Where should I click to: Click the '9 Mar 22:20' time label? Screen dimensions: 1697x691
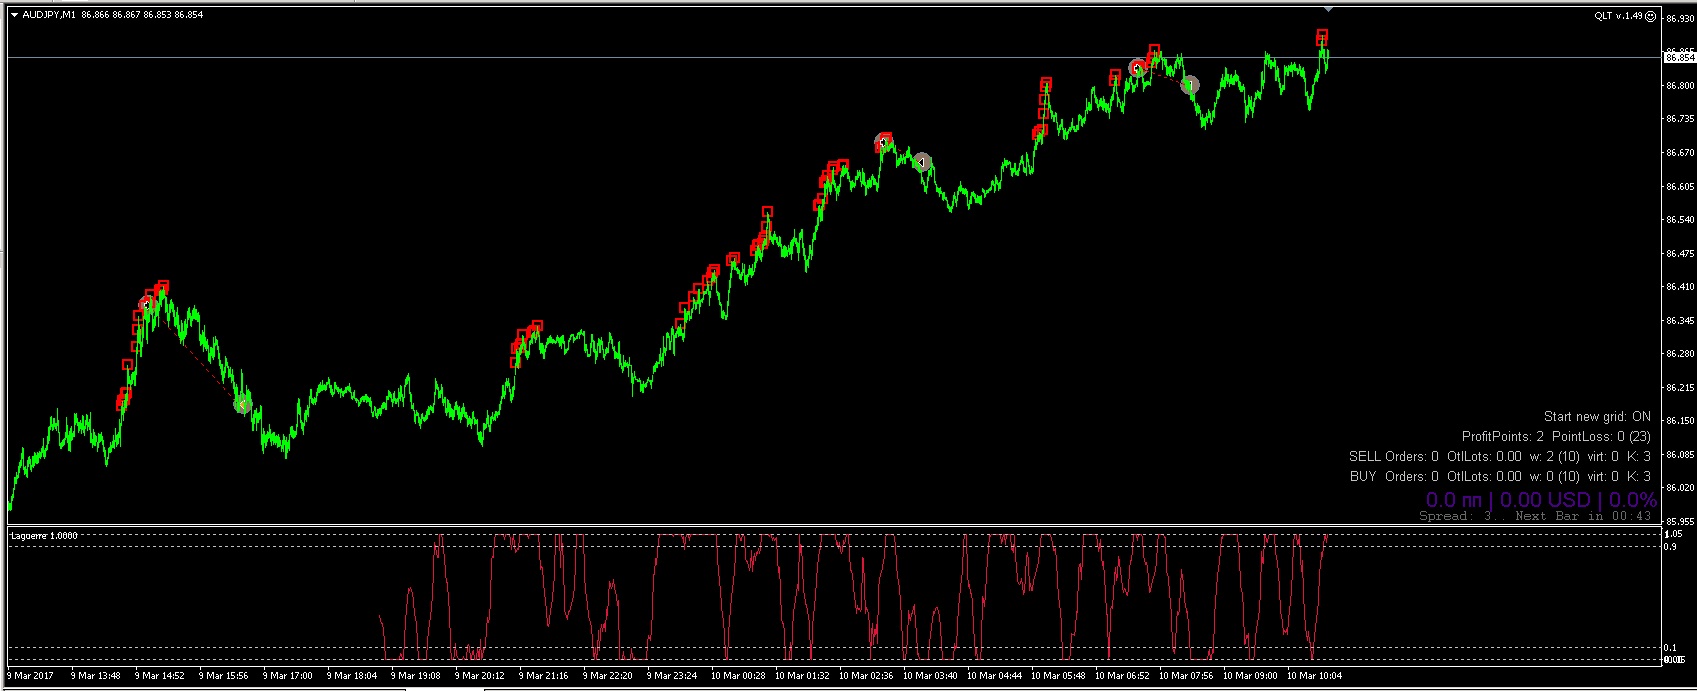coord(607,676)
